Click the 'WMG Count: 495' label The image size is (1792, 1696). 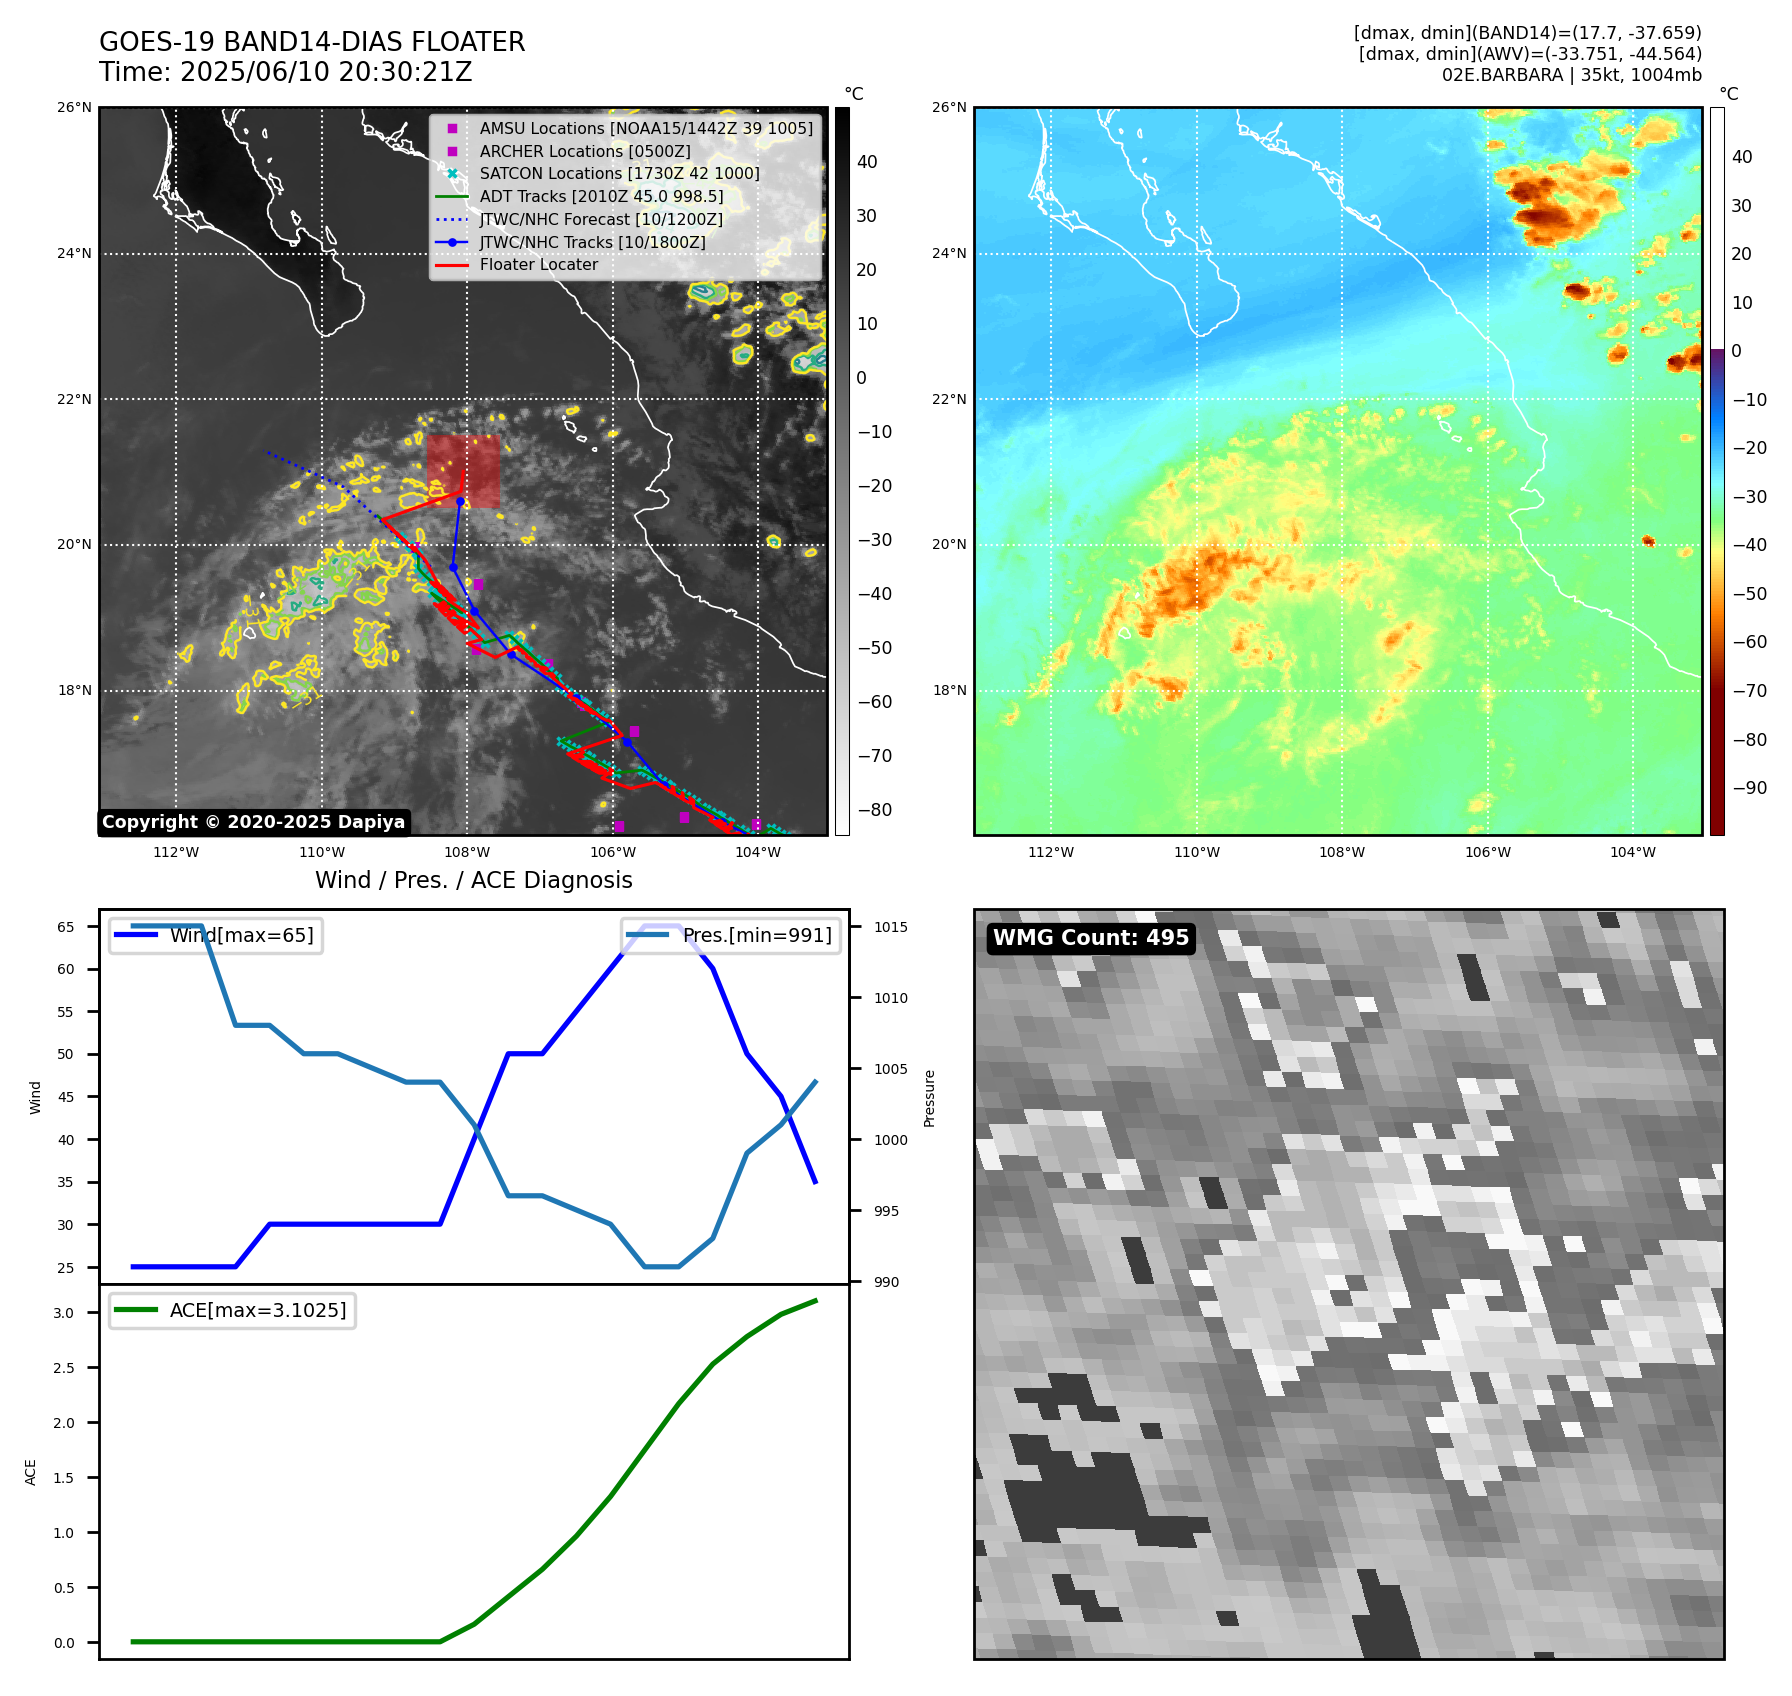pos(1091,938)
